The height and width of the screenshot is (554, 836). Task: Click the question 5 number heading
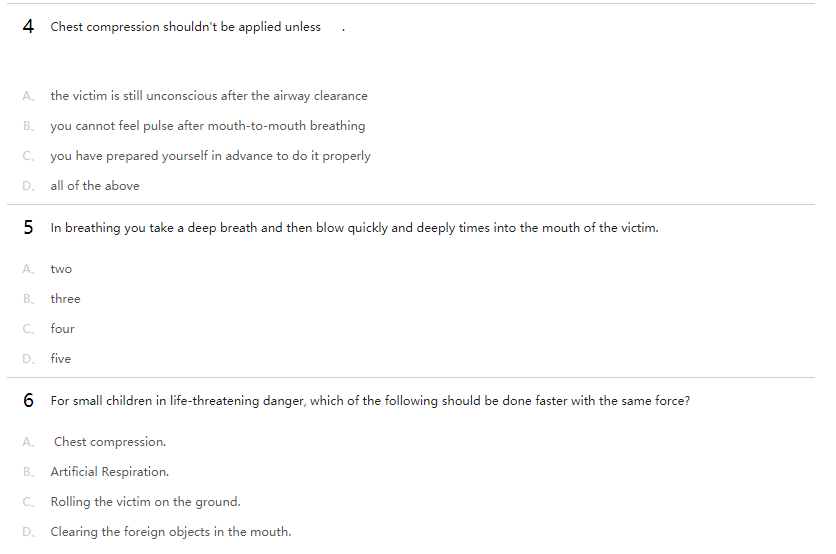[x=29, y=228]
